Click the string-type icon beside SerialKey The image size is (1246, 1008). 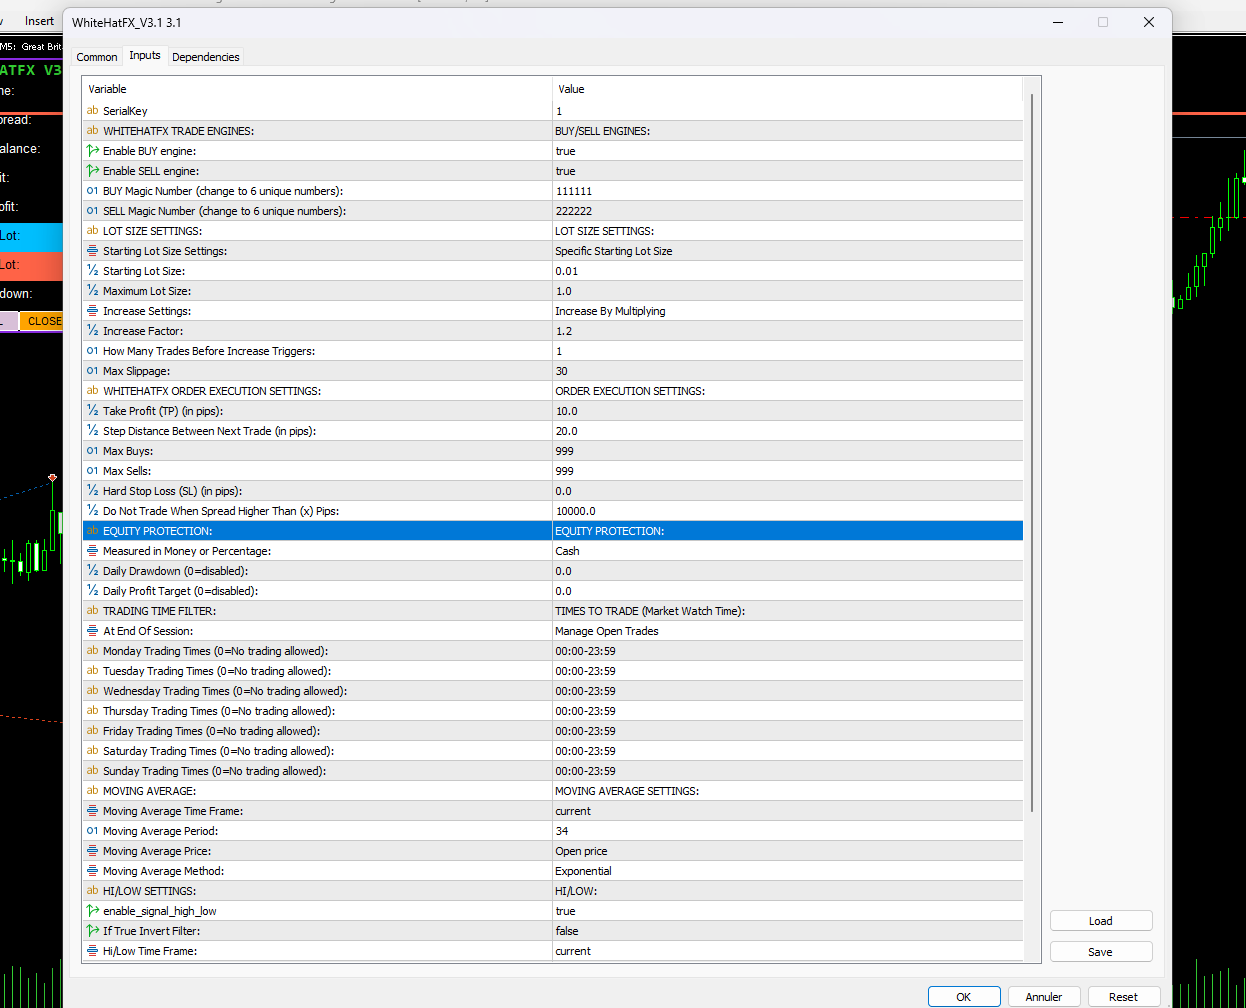click(92, 111)
